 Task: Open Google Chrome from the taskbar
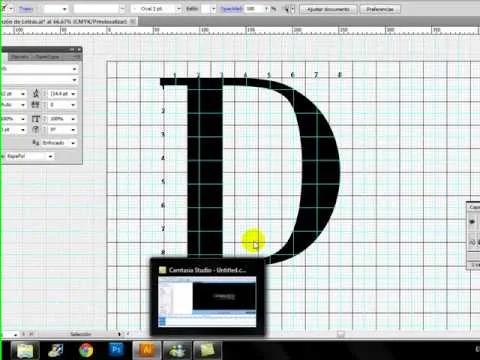point(86,350)
